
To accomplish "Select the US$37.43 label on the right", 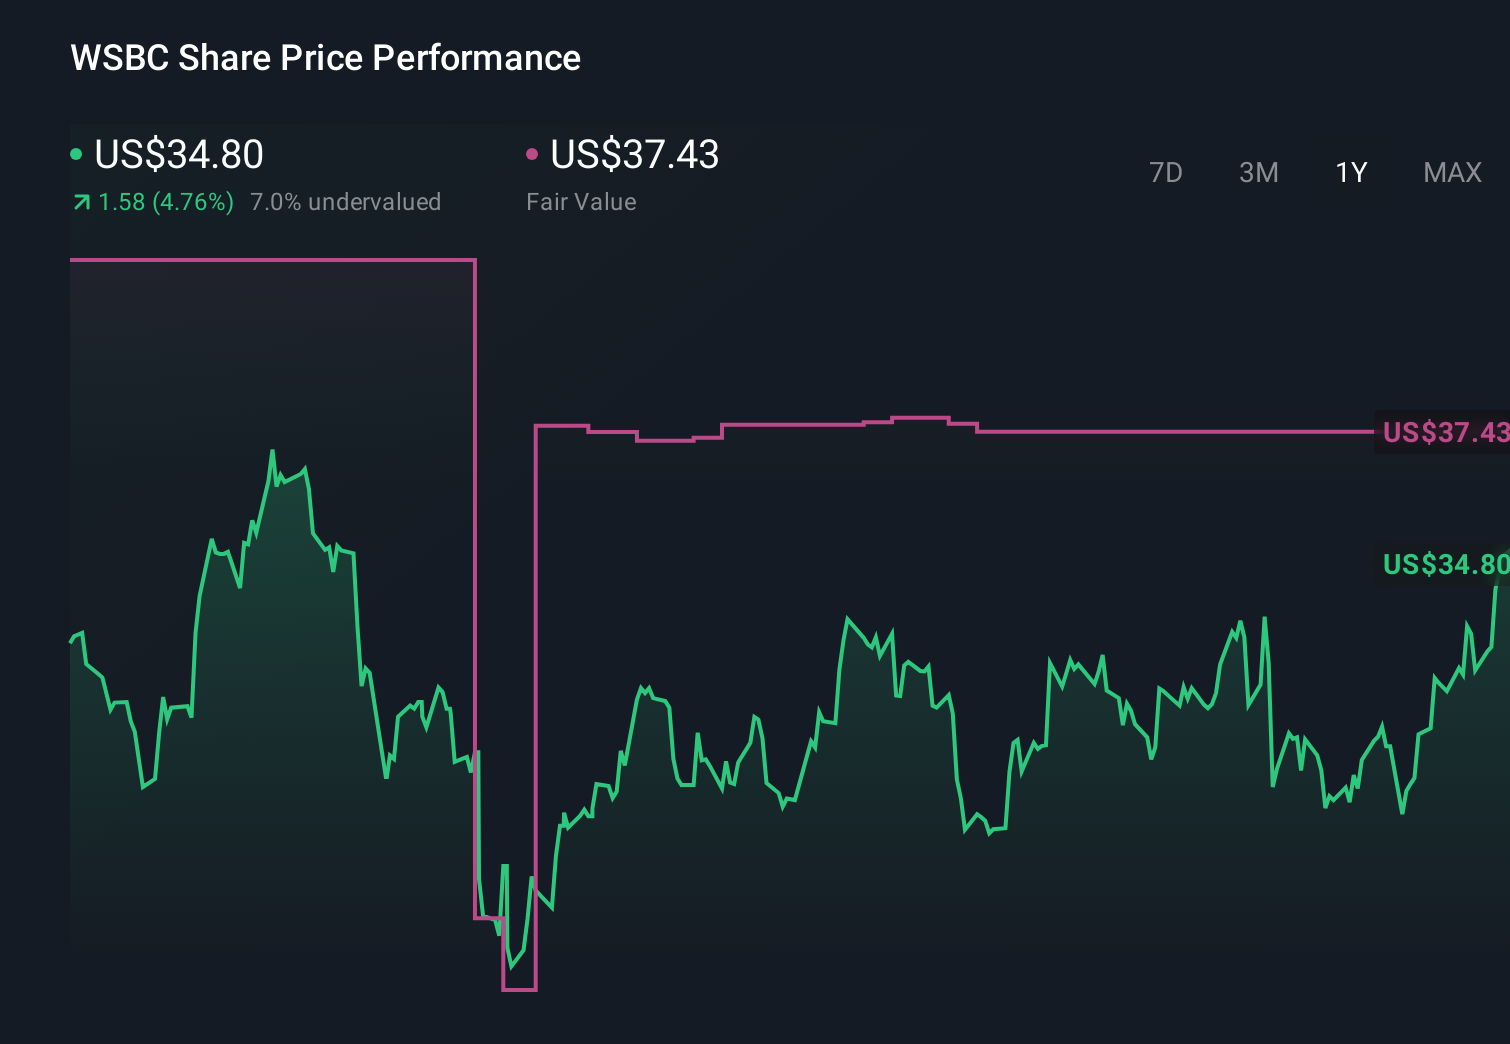I will point(1441,432).
